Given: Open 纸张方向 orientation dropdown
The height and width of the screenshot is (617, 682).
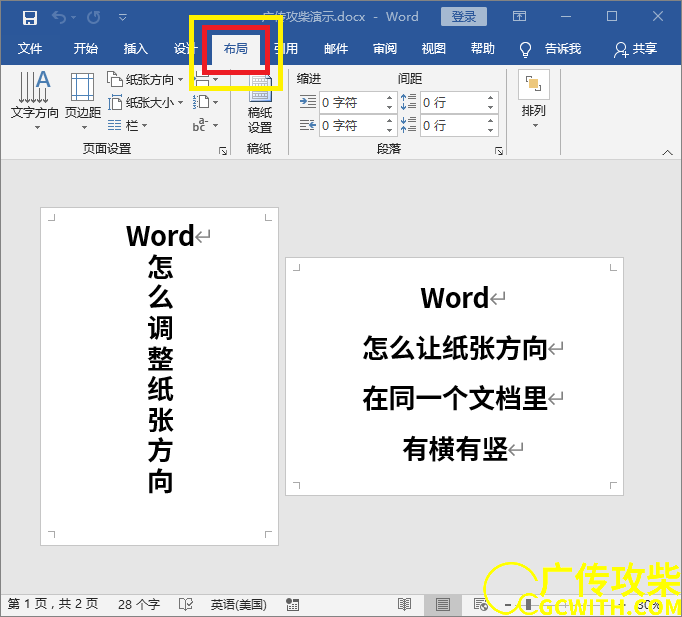Looking at the screenshot, I should point(145,80).
